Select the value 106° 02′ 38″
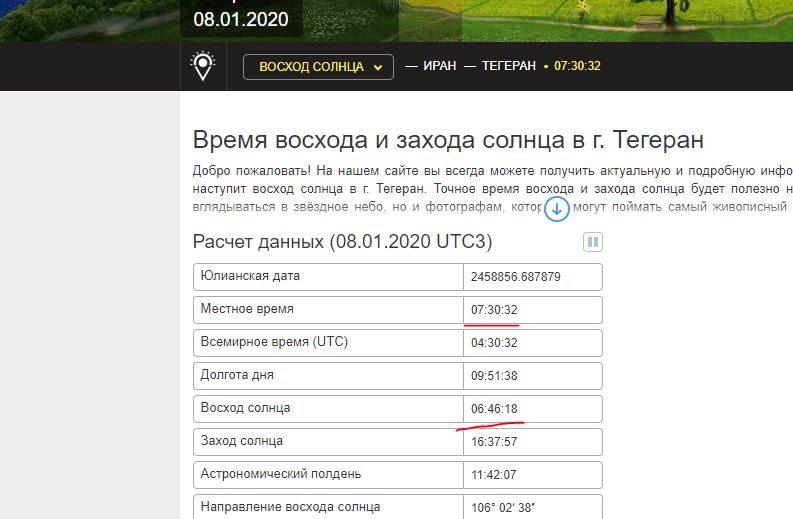This screenshot has height=519, width=793. coord(503,507)
